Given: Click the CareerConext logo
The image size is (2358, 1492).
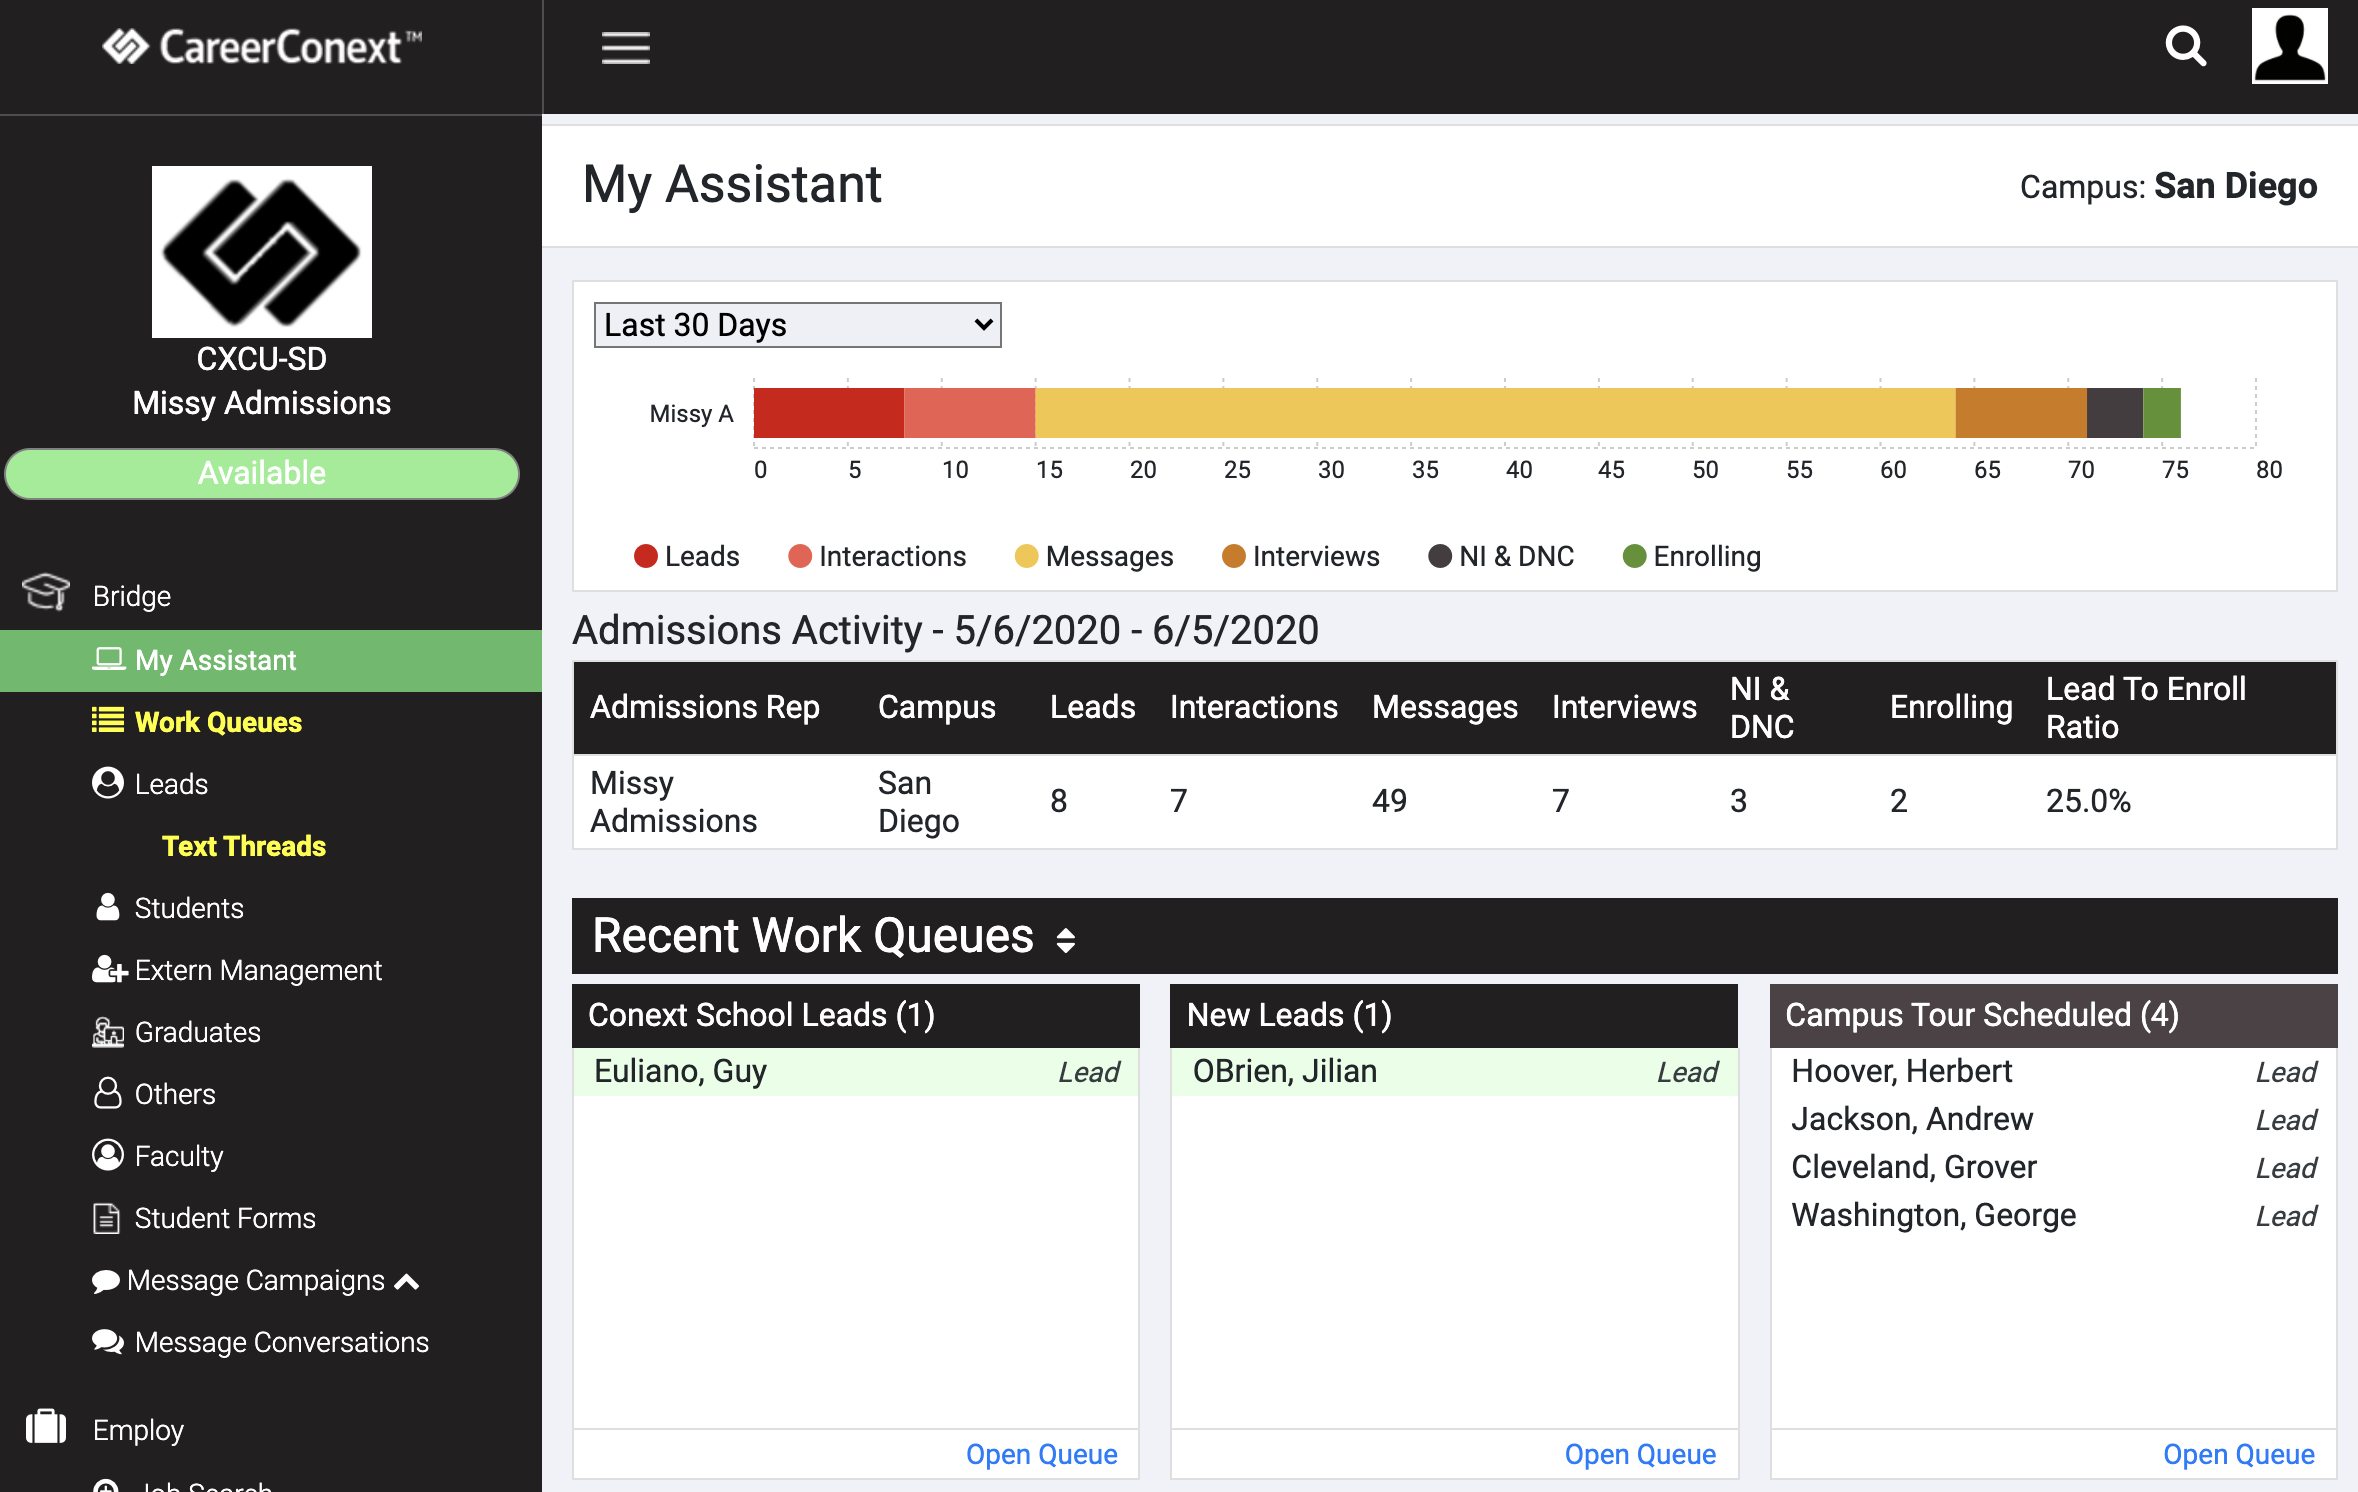Looking at the screenshot, I should pos(262,47).
